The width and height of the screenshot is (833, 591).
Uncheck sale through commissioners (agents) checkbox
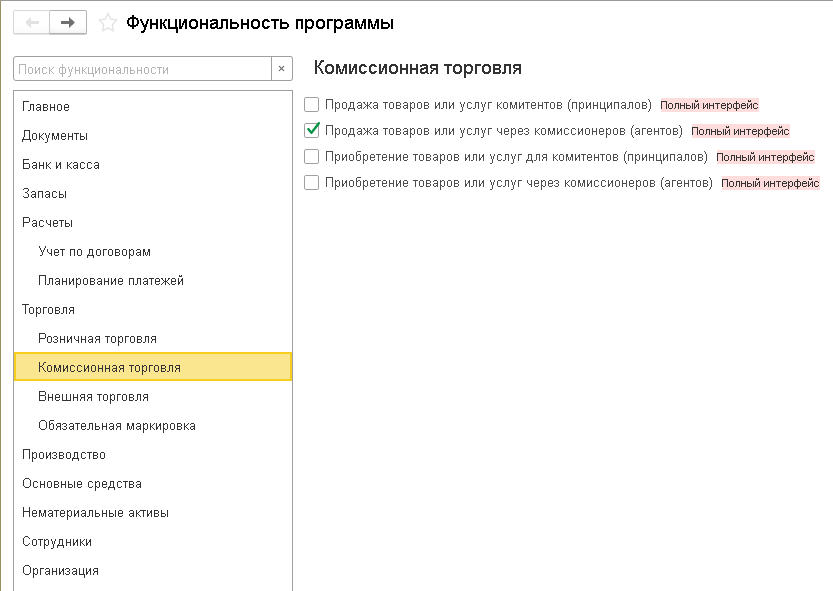(312, 130)
